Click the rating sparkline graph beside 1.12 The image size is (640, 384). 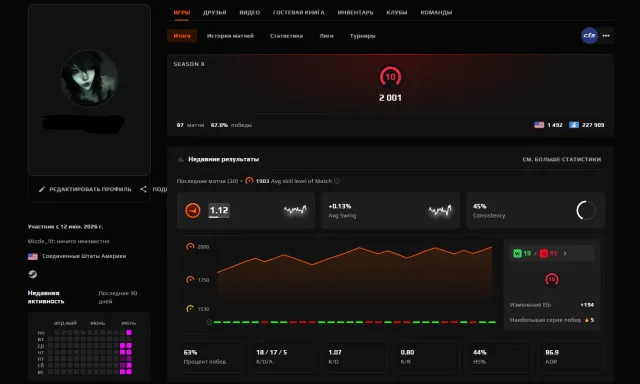(x=295, y=210)
